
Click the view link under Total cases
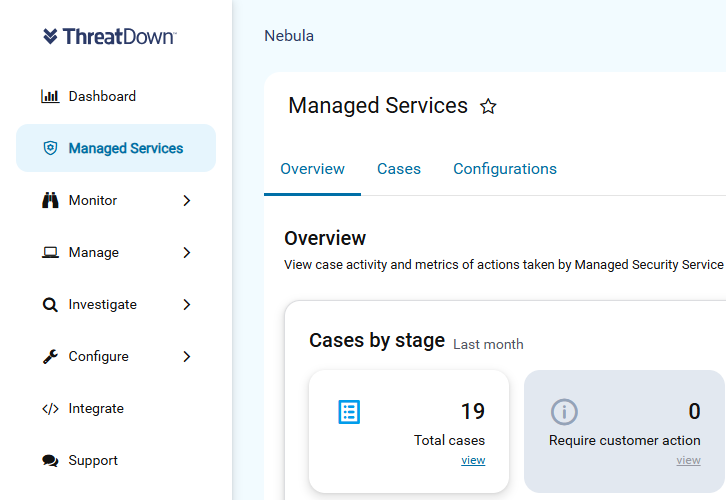click(x=473, y=460)
